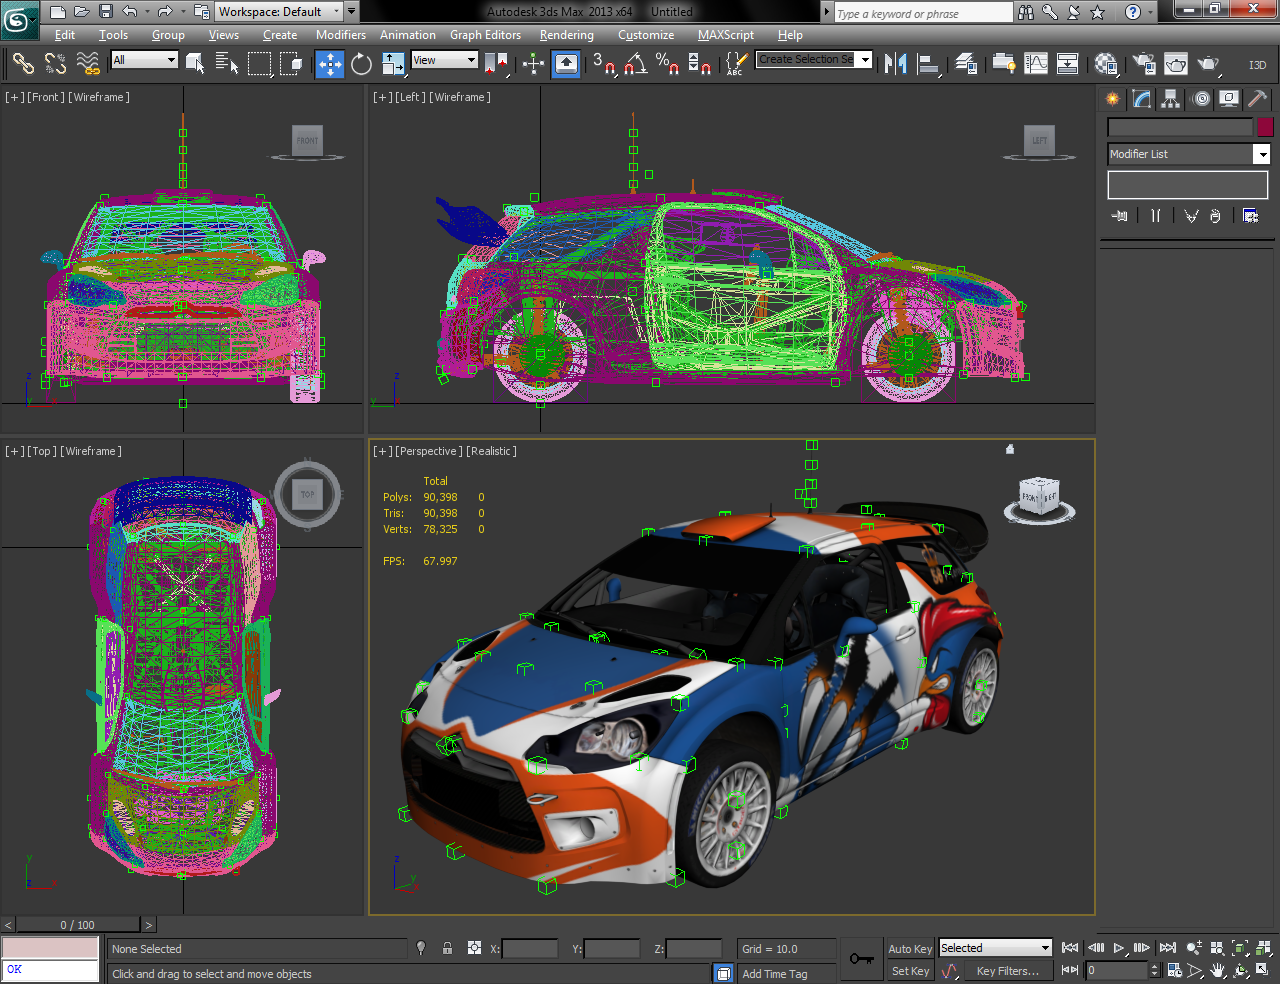The height and width of the screenshot is (984, 1280).
Task: Open the Help icon dropdown arrow
Action: [x=1151, y=12]
